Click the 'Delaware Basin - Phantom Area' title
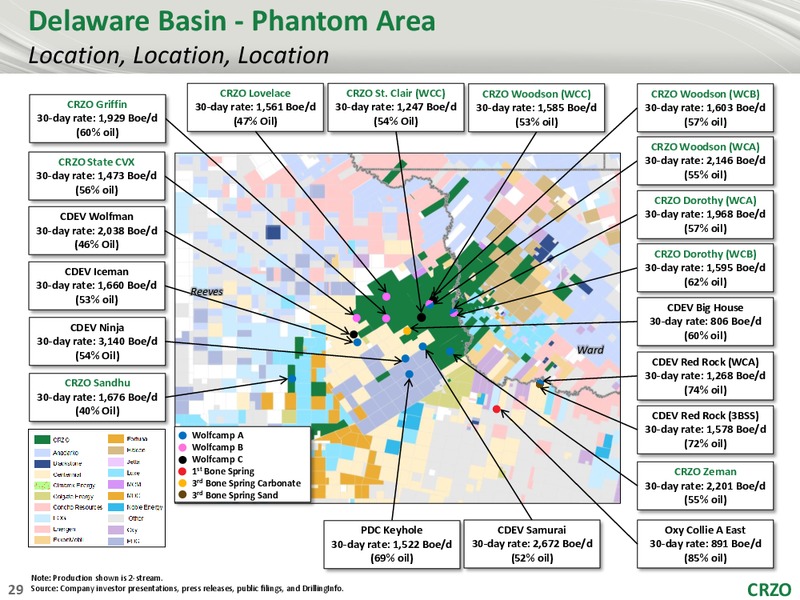 coord(232,21)
